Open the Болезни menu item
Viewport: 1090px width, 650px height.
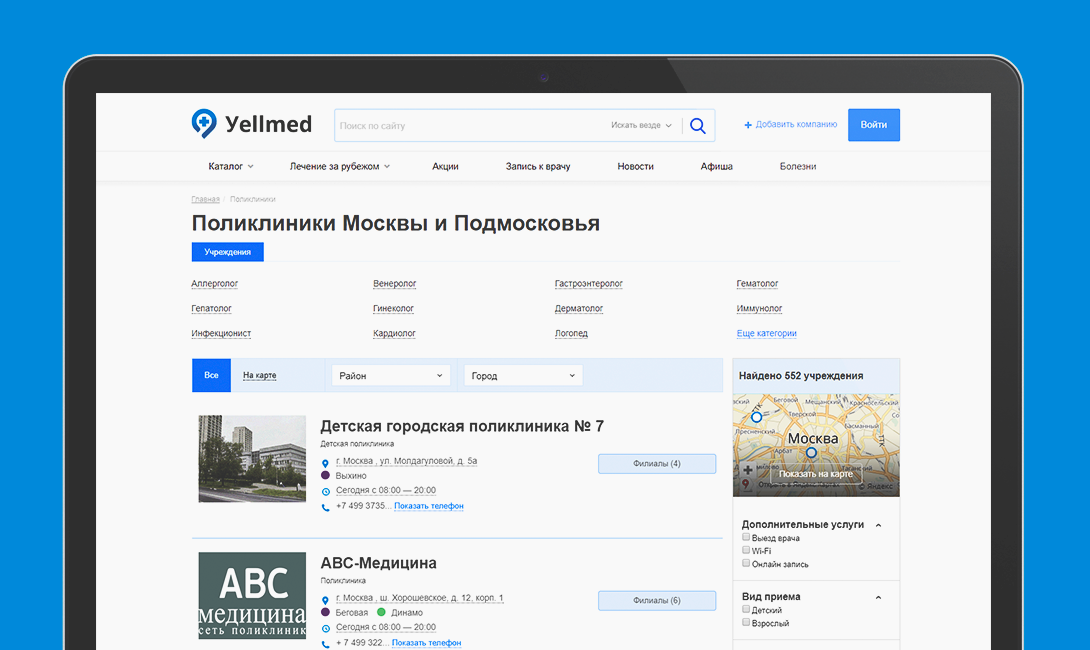point(798,166)
